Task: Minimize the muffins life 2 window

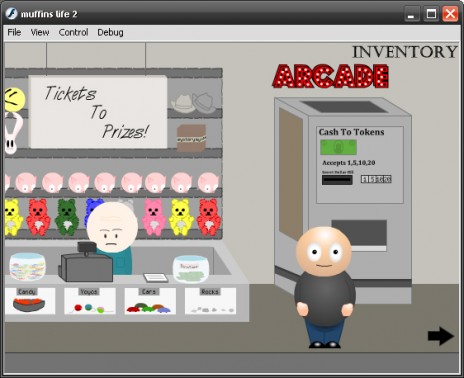Action: click(412, 14)
